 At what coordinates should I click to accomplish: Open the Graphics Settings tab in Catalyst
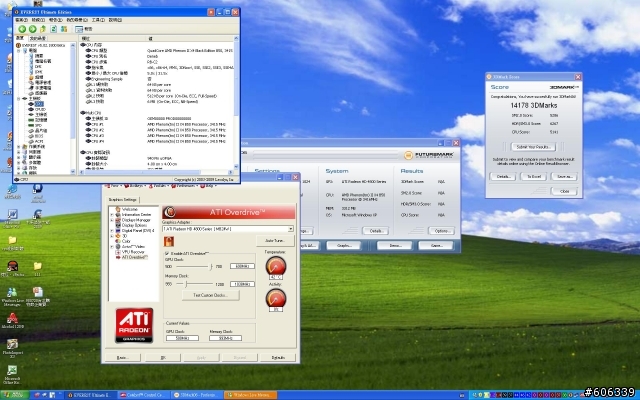point(122,200)
